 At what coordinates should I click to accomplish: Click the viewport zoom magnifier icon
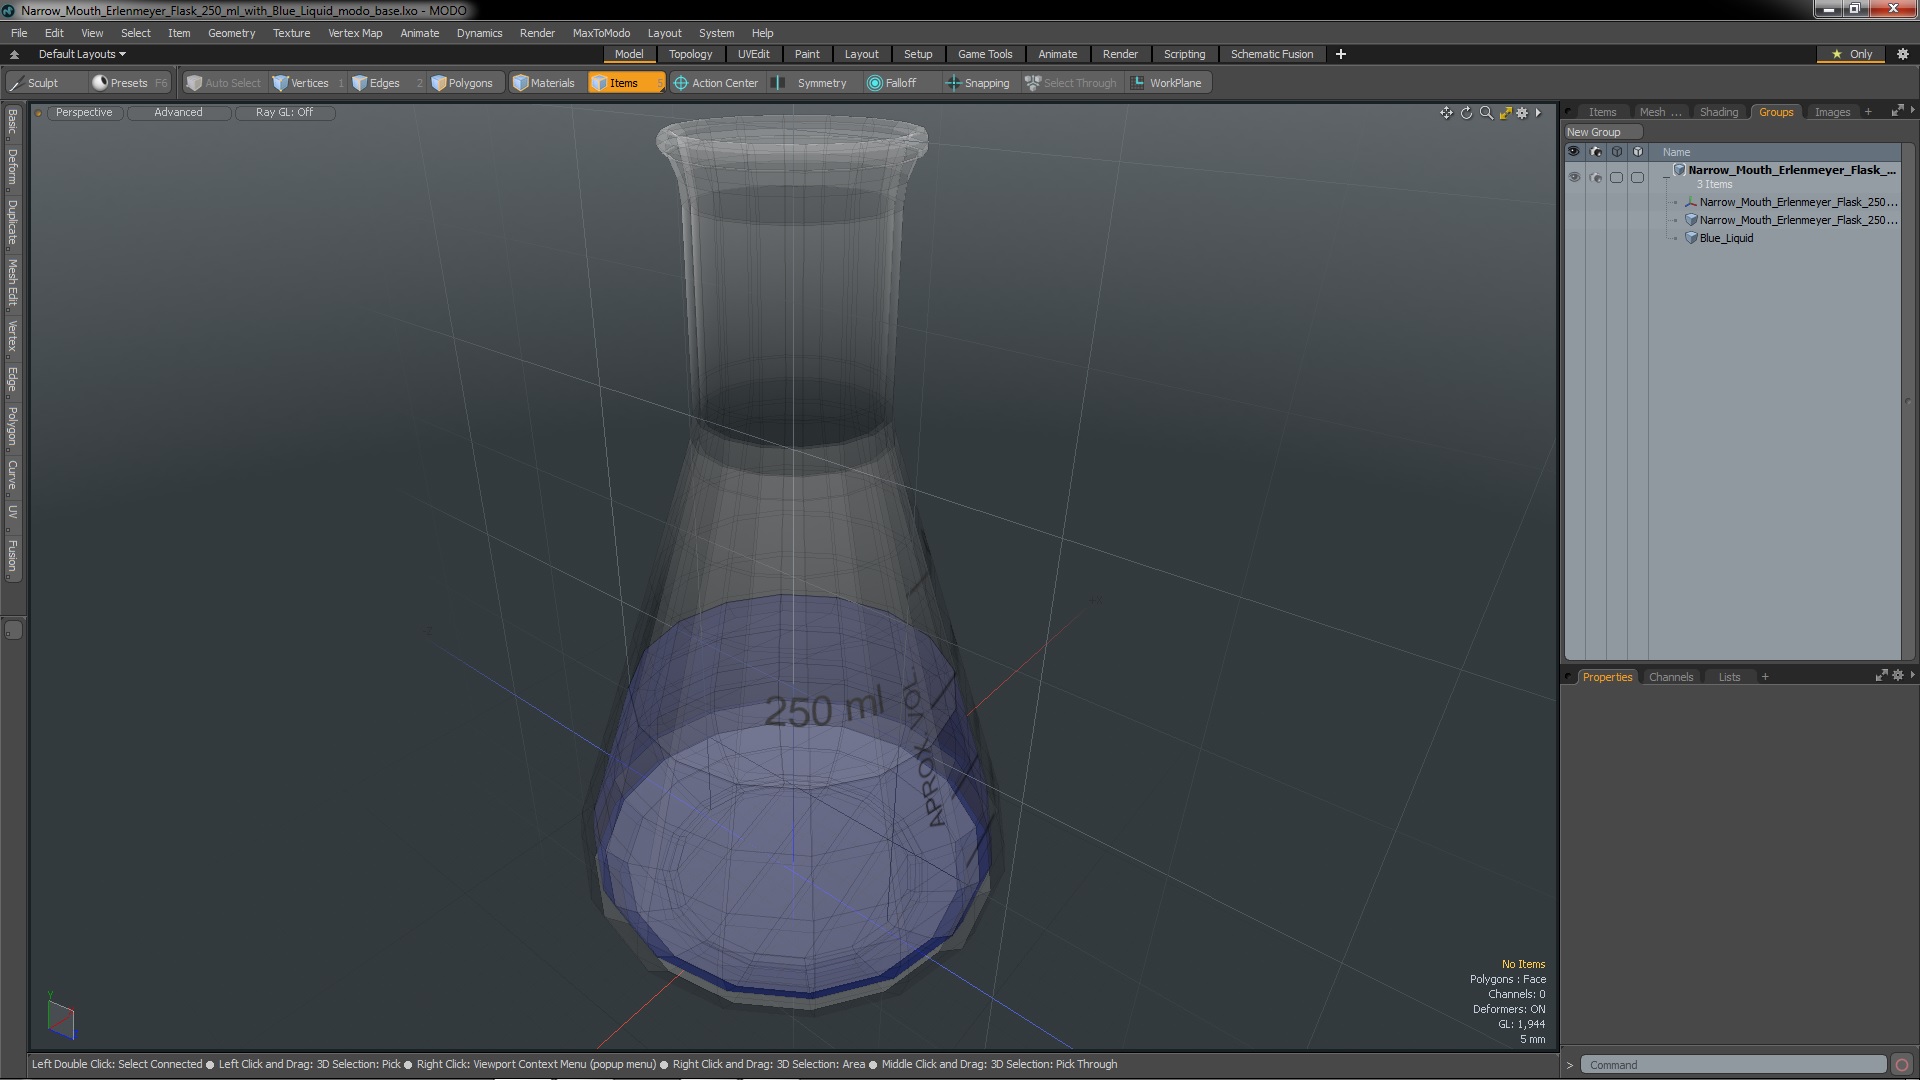(1486, 113)
